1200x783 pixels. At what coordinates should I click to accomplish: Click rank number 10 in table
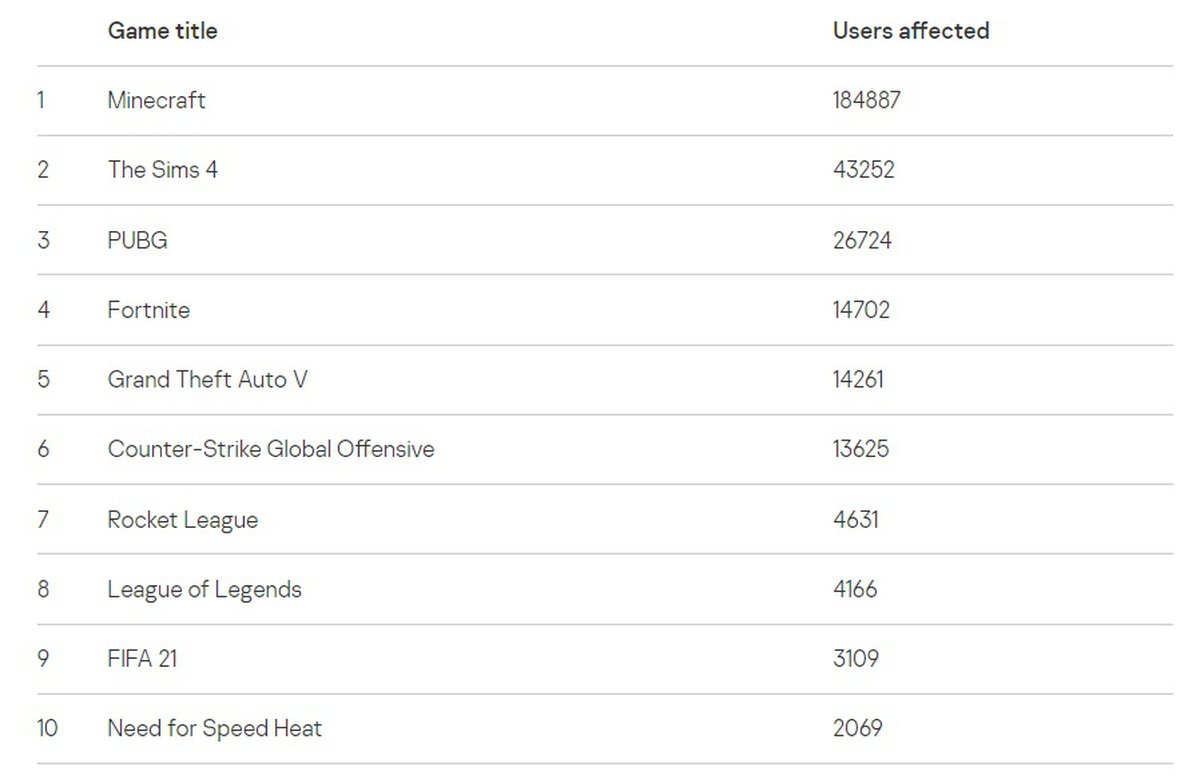point(48,728)
